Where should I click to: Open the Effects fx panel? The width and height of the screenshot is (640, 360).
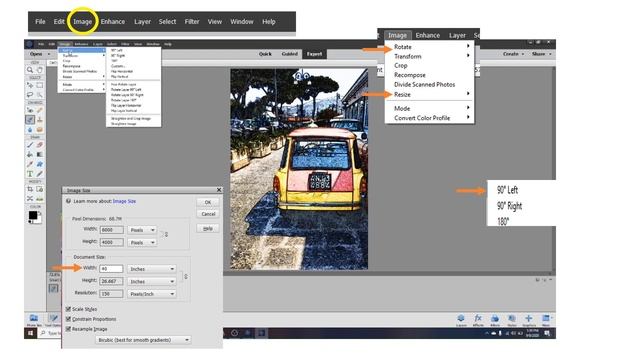pos(478,320)
